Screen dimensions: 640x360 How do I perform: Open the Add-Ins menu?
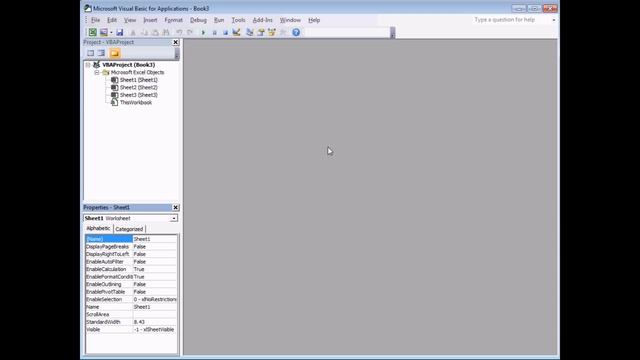tap(262, 20)
